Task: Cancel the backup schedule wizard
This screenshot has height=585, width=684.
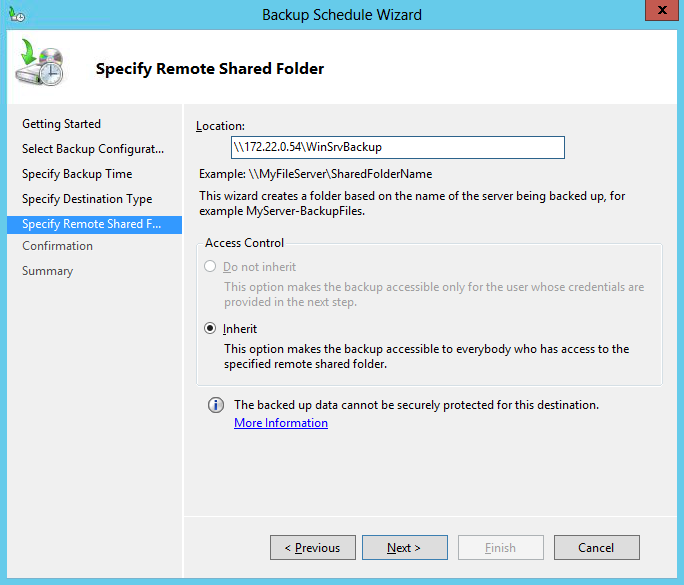Action: 596,548
